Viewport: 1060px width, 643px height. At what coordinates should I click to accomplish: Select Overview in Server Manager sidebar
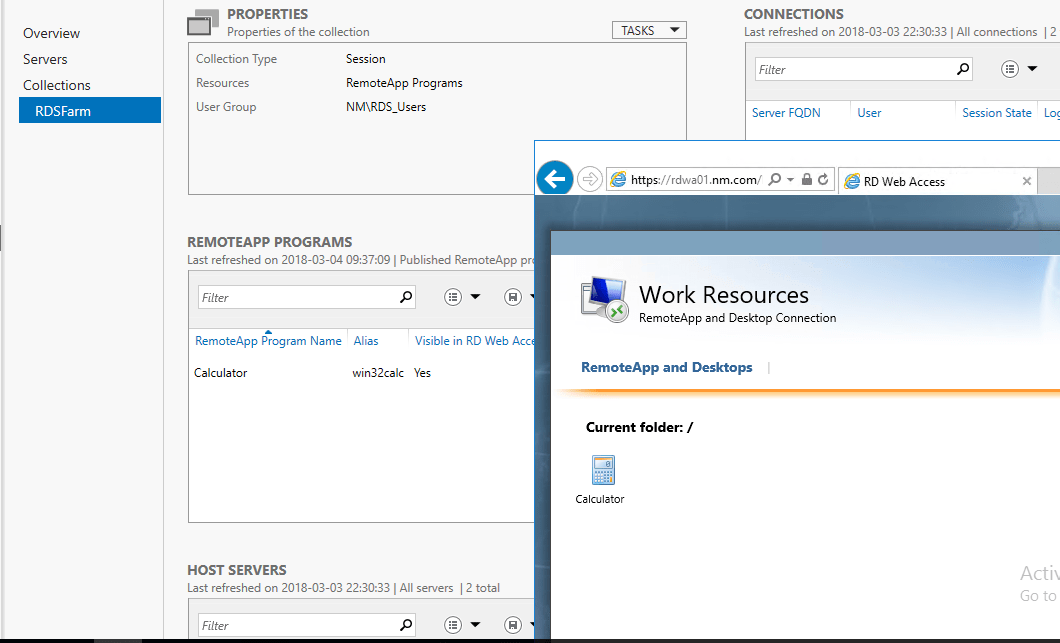[x=51, y=33]
